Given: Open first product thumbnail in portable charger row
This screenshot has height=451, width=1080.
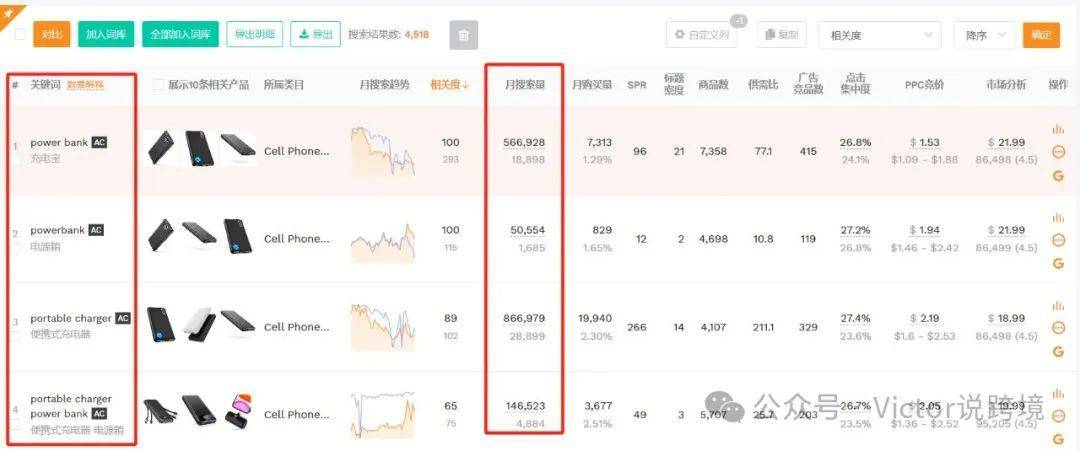Looking at the screenshot, I should tap(161, 326).
